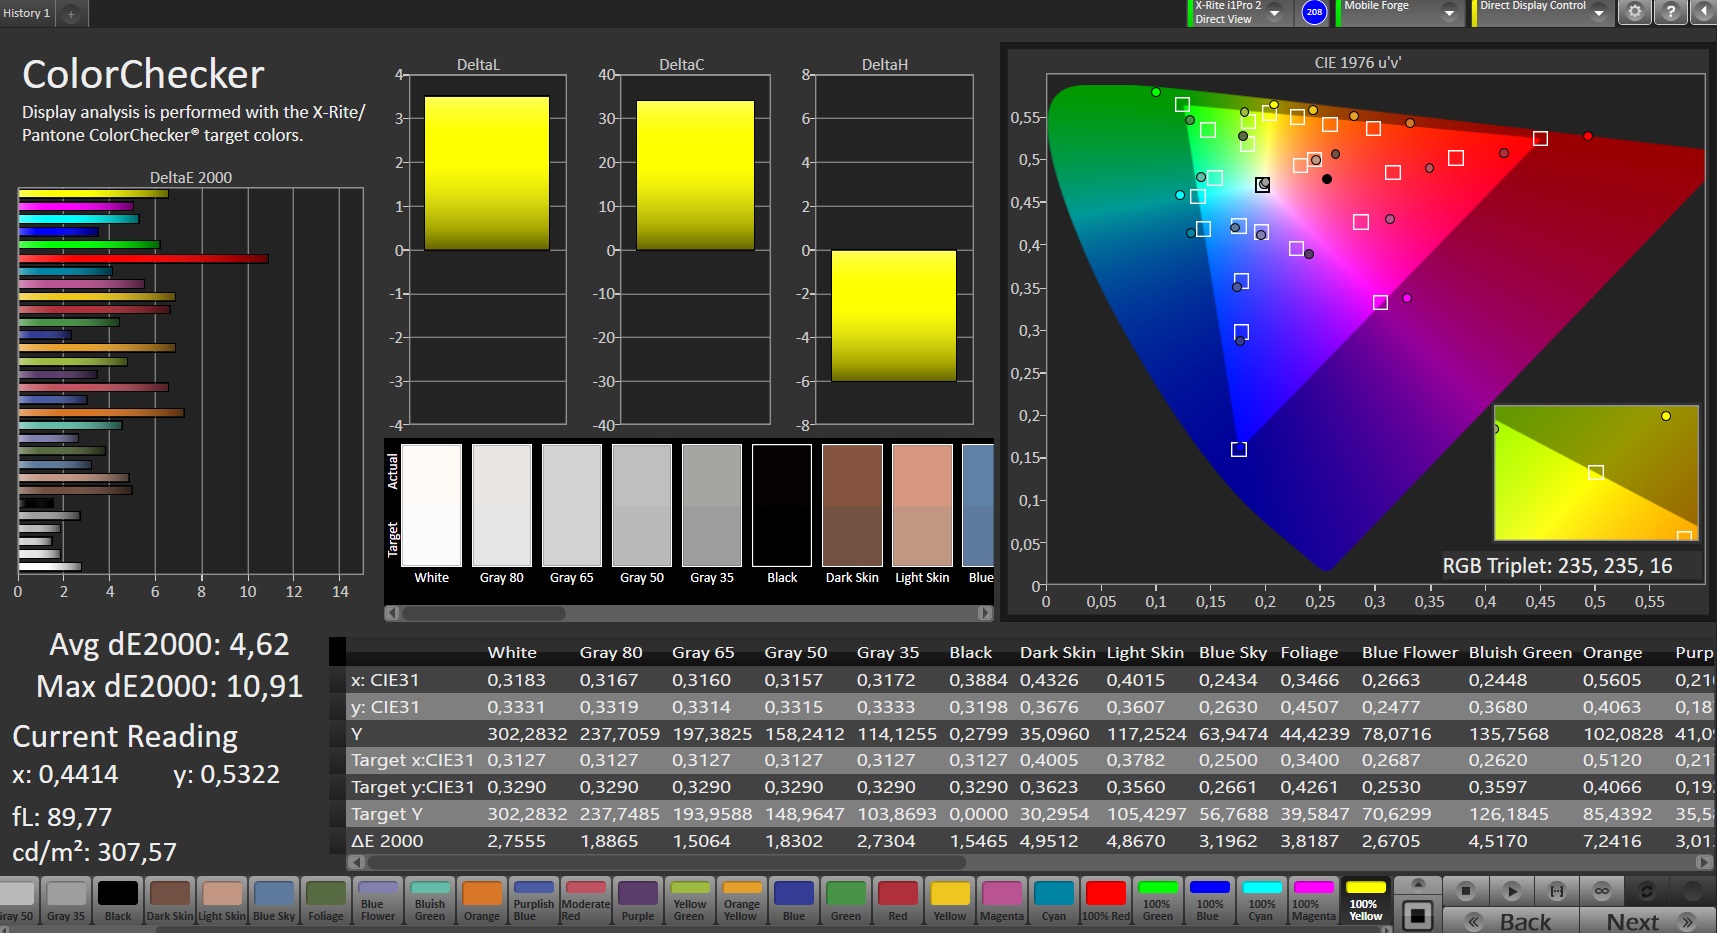The image size is (1717, 933).
Task: Start reading series with the play button
Action: point(1511,890)
